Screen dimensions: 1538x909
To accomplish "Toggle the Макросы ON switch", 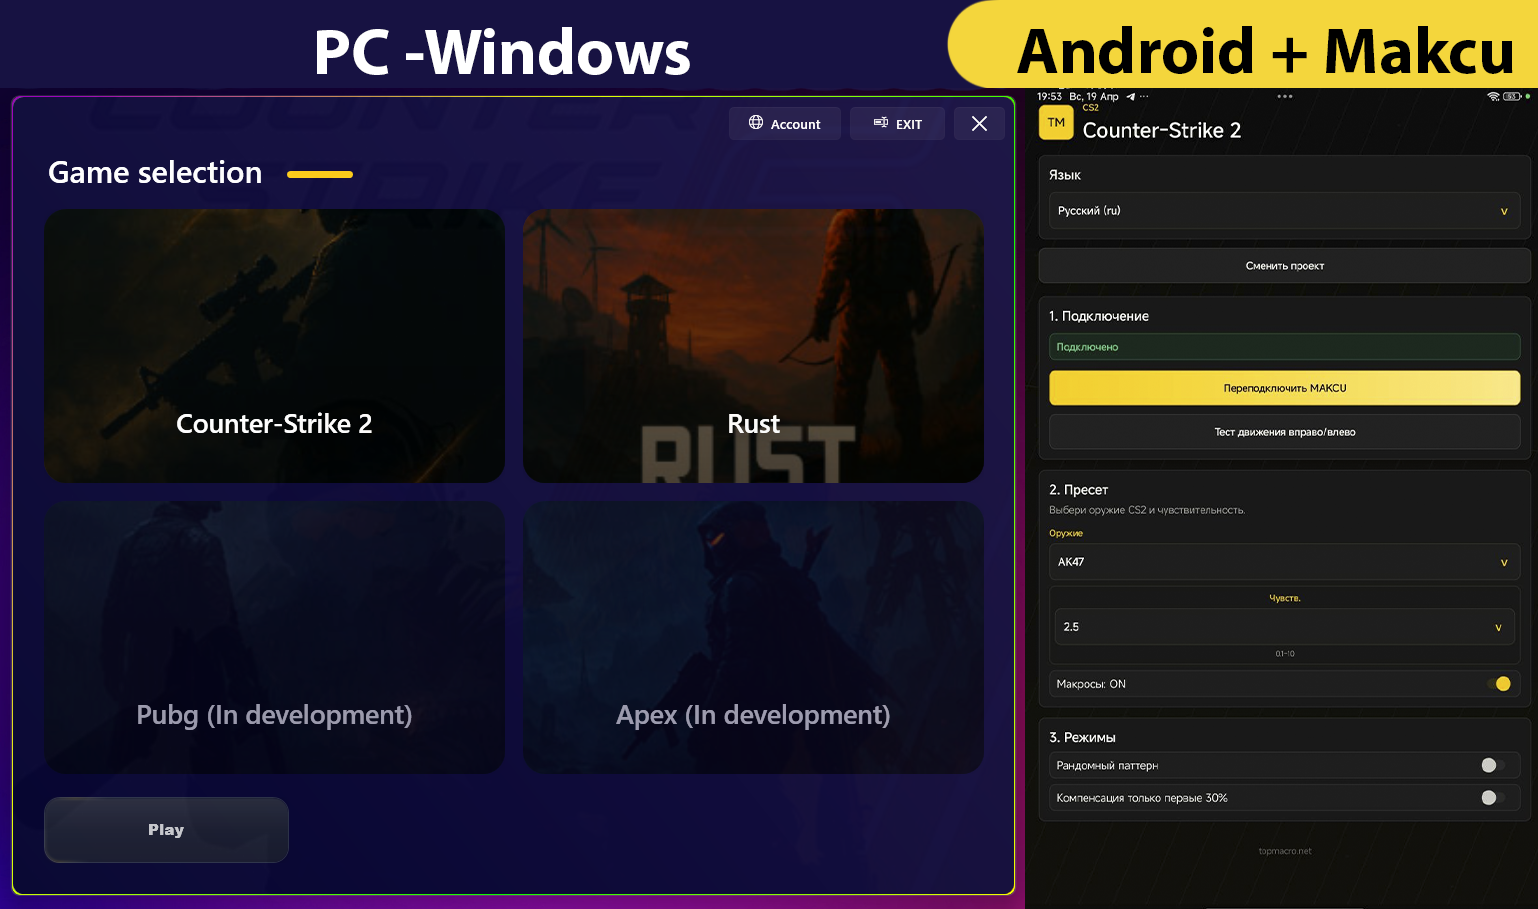I will pyautogui.click(x=1499, y=684).
